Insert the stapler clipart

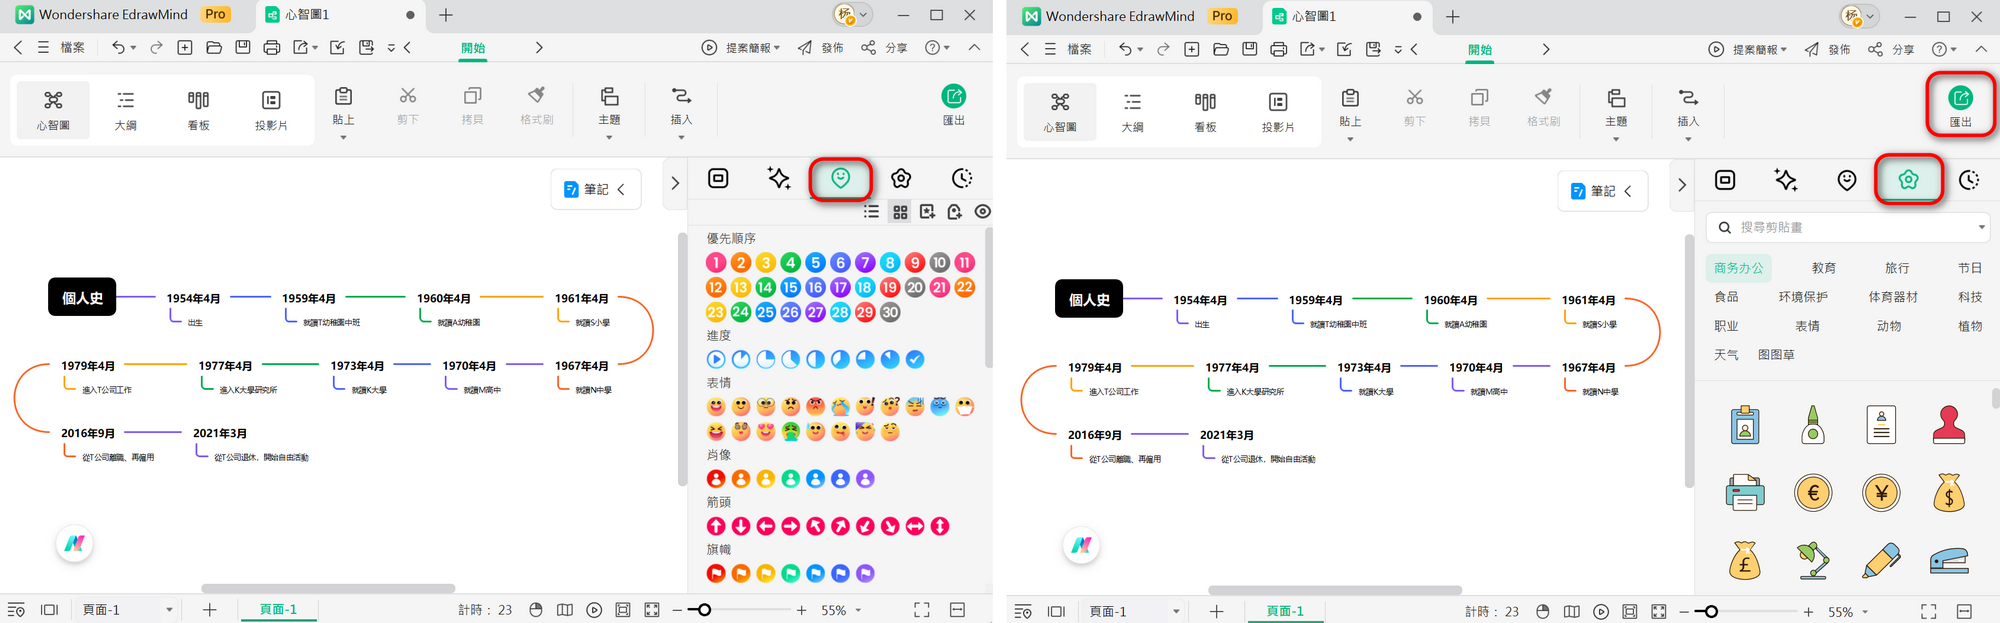1949,560
